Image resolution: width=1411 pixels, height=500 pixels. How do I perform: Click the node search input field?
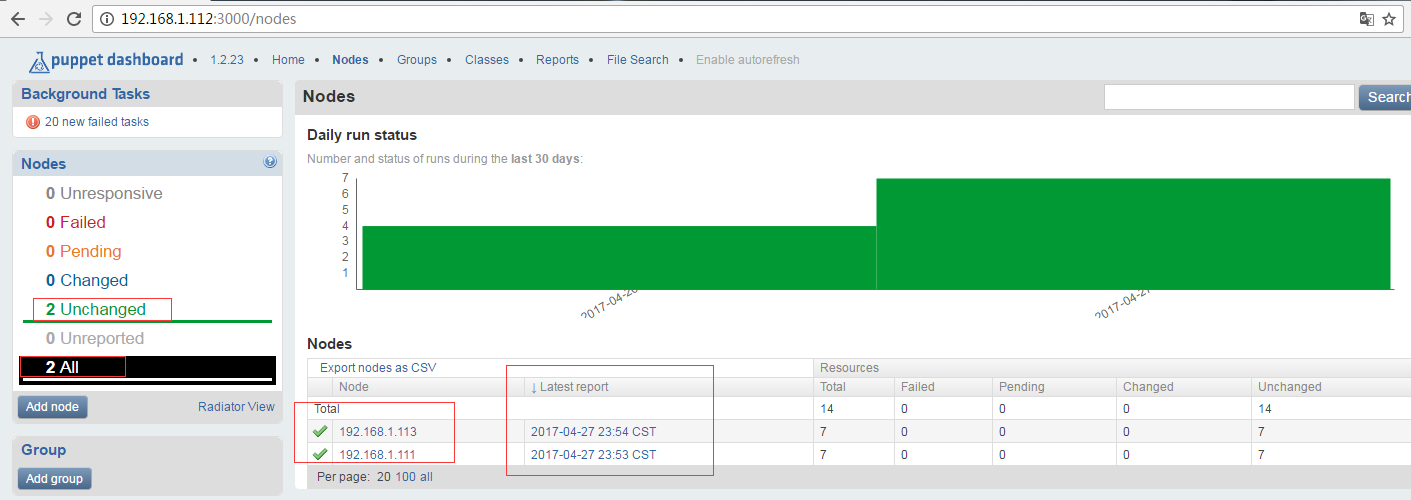coord(1228,97)
